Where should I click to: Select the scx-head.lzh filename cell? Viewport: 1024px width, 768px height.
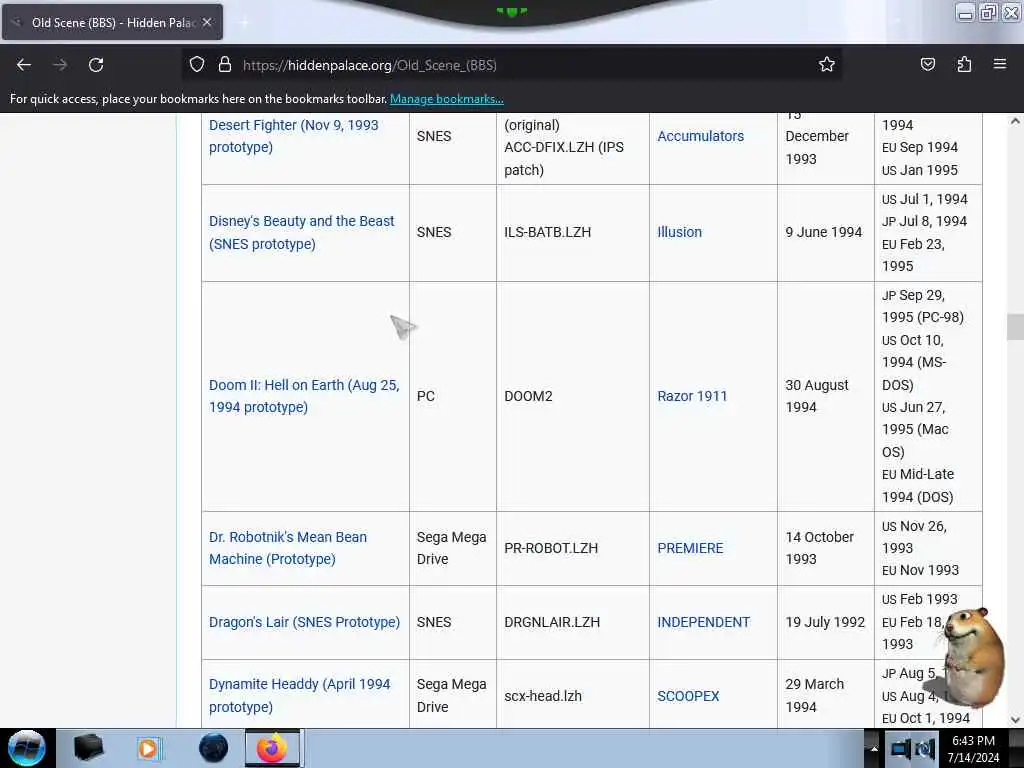(x=573, y=694)
